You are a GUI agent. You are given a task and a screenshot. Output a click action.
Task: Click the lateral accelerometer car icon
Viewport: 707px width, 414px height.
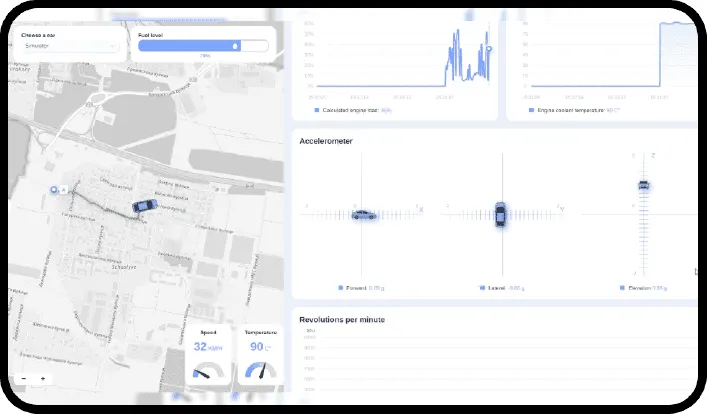click(x=500, y=214)
